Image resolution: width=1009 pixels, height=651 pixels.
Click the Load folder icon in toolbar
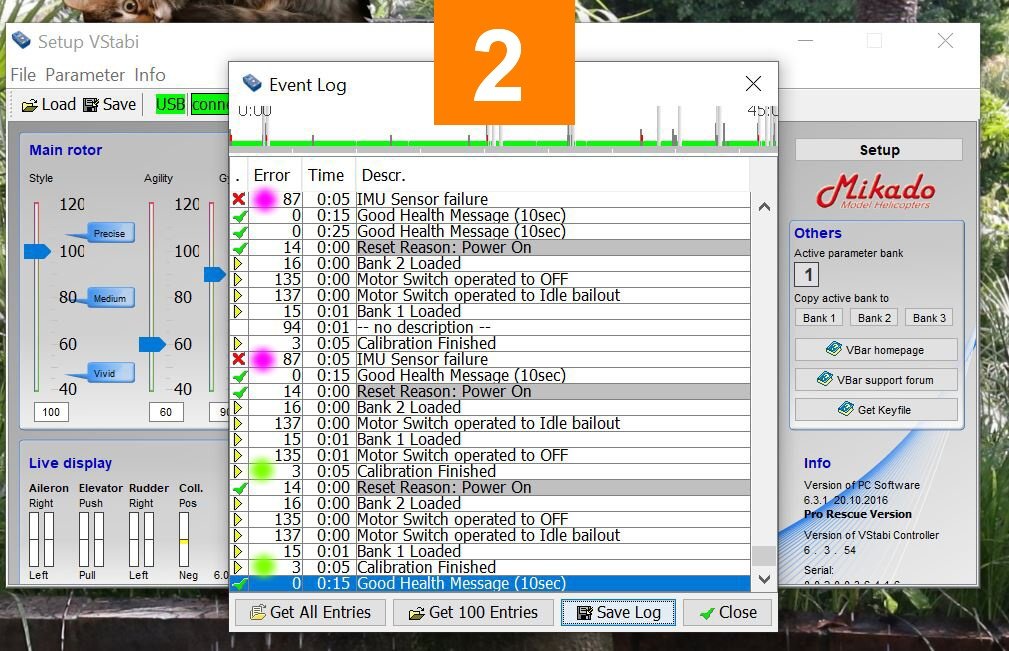coord(29,105)
